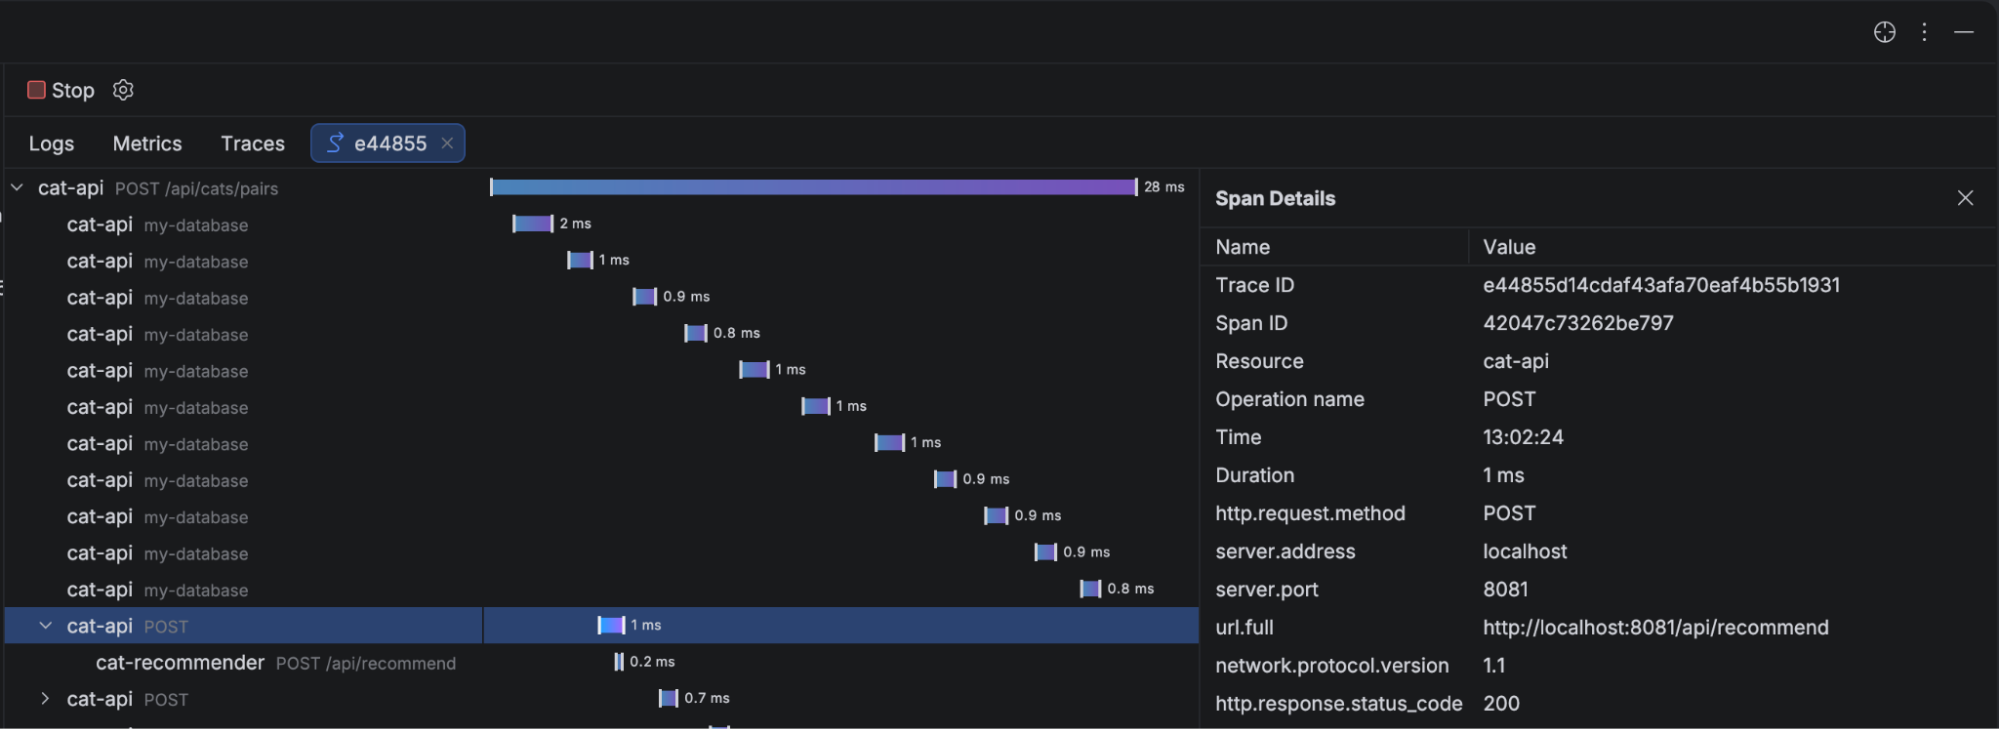This screenshot has height=730, width=1999.
Task: Open settings with the gear icon
Action: tap(123, 90)
